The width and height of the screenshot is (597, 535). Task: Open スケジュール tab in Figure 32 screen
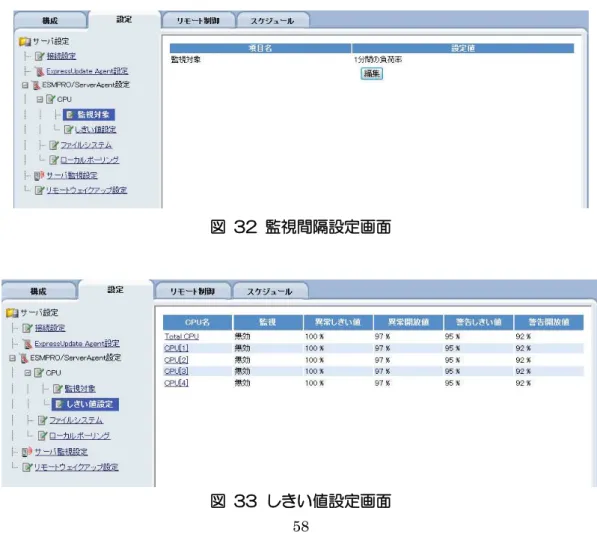click(x=272, y=21)
